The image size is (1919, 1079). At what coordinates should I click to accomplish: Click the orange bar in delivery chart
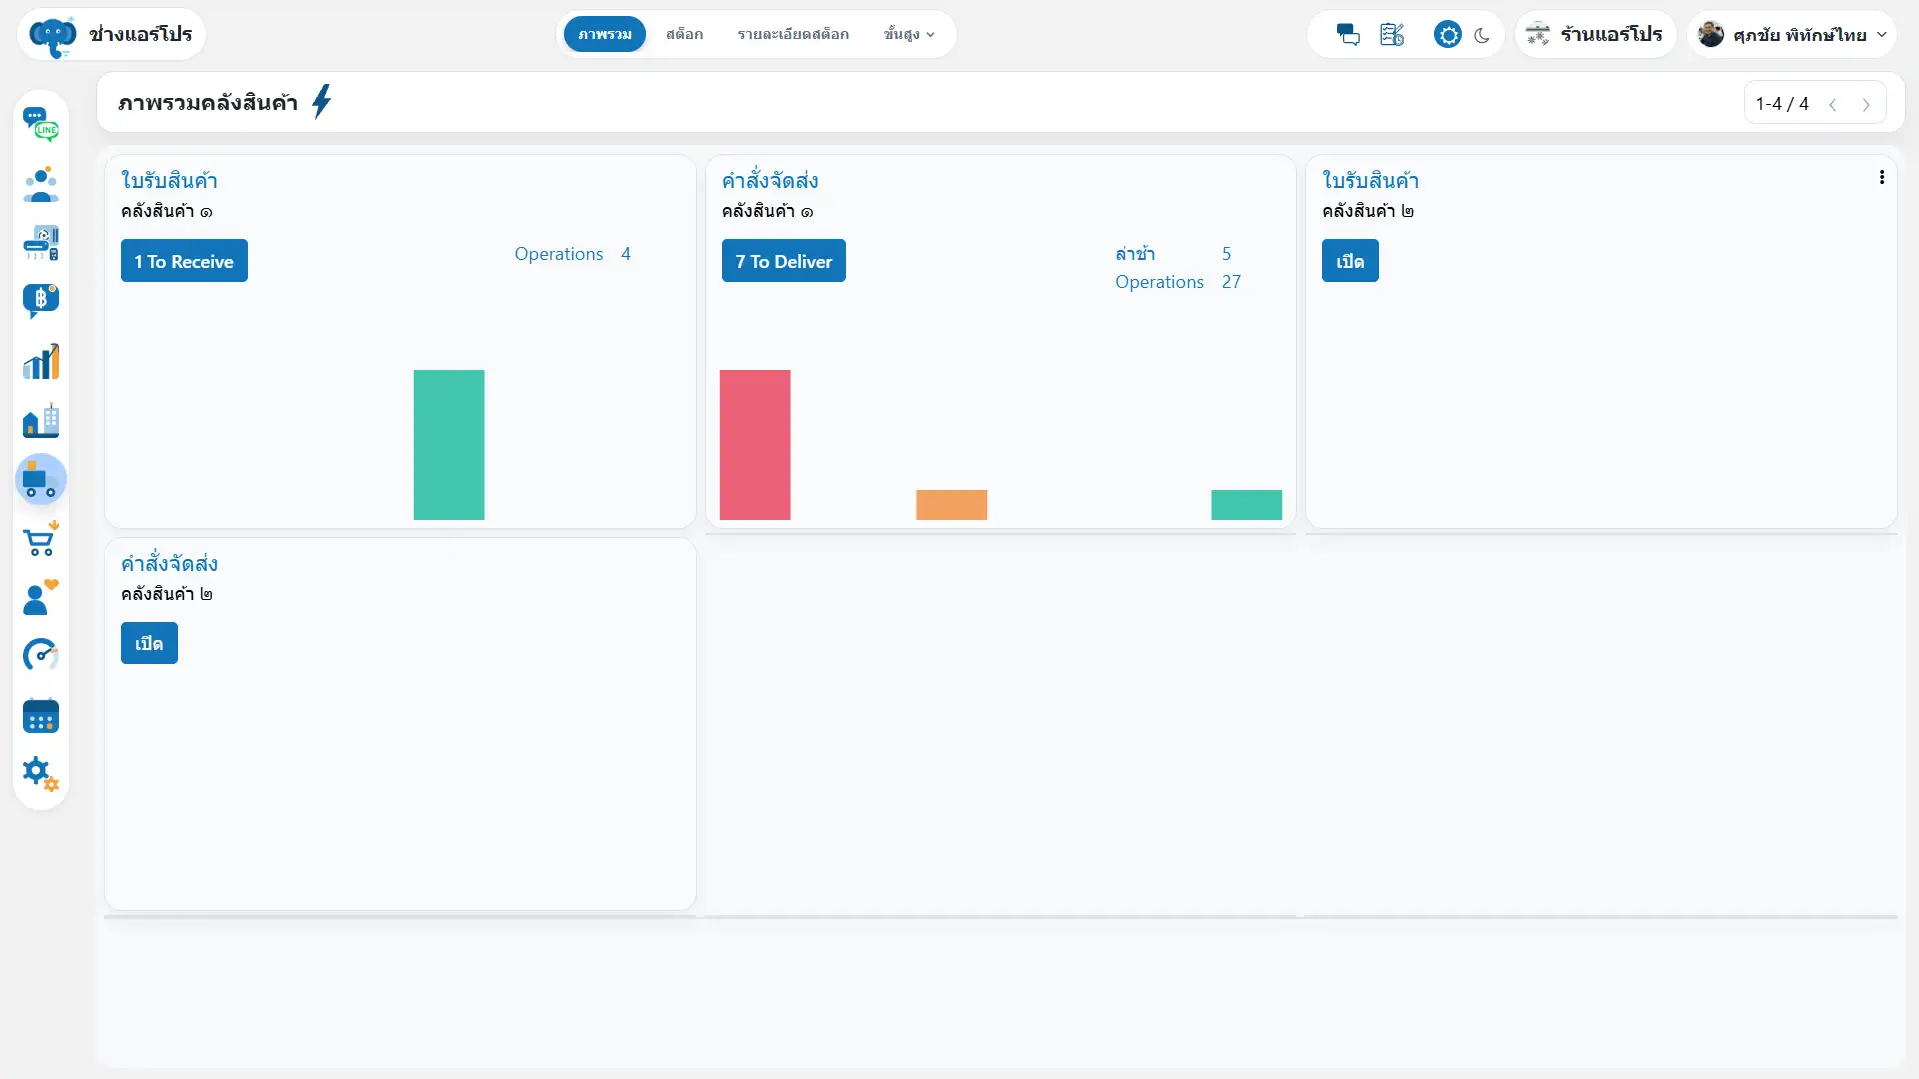951,505
